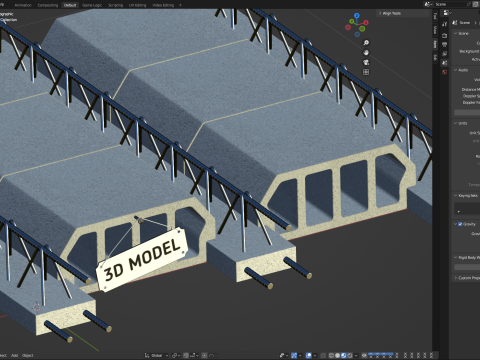Switch to the Scripting workspace tab
Screen dimensions: 480x360
coord(115,5)
